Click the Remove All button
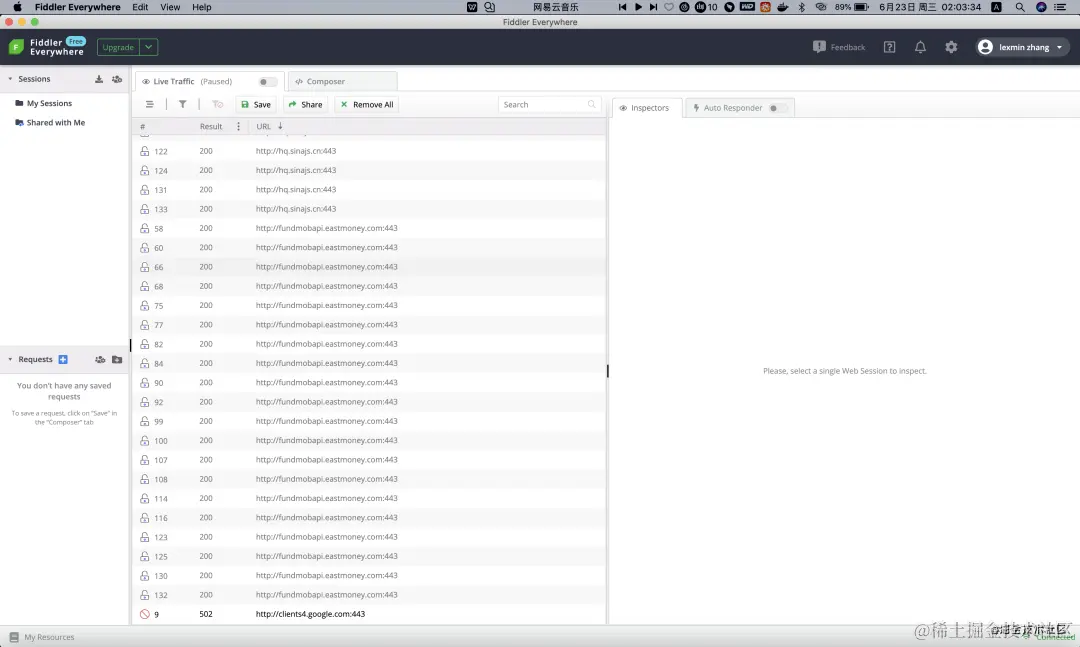 click(367, 105)
